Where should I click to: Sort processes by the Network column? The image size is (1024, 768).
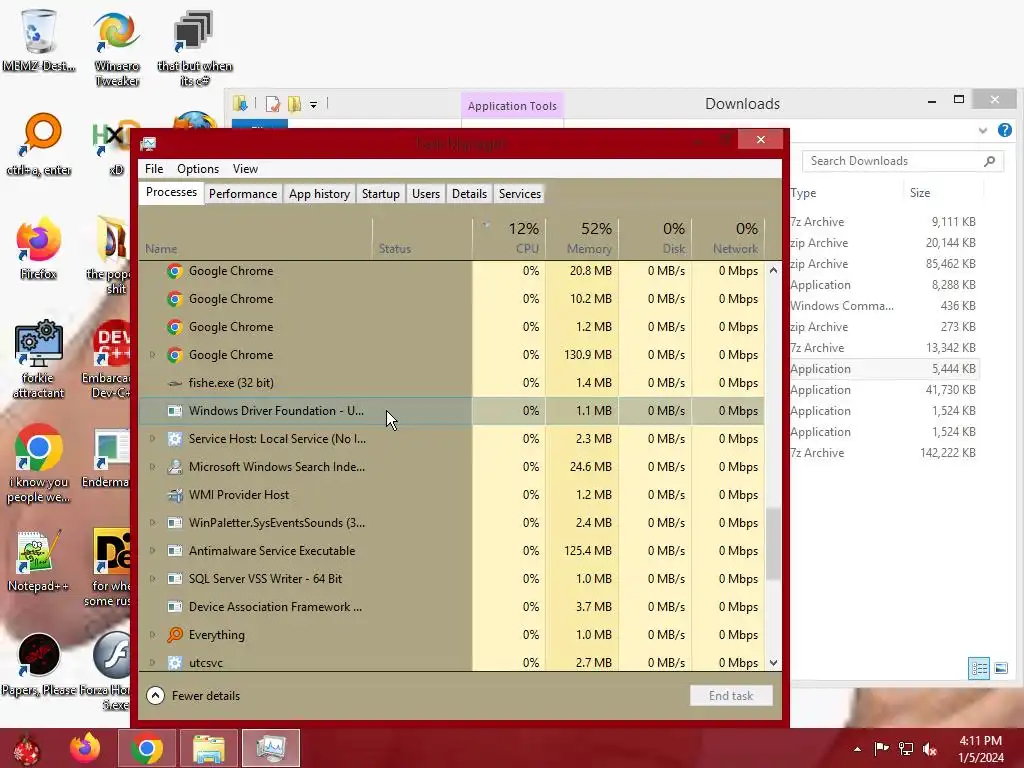click(x=728, y=237)
